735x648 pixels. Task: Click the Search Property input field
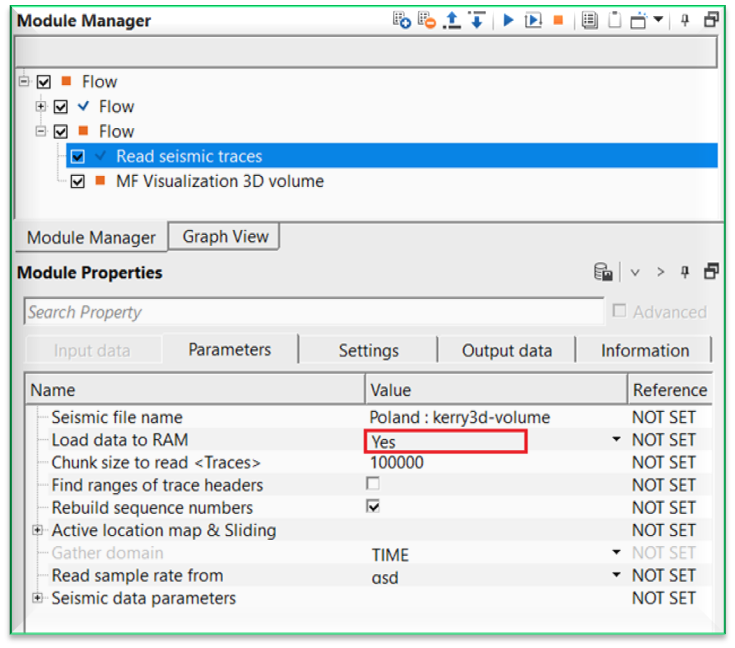pyautogui.click(x=313, y=312)
